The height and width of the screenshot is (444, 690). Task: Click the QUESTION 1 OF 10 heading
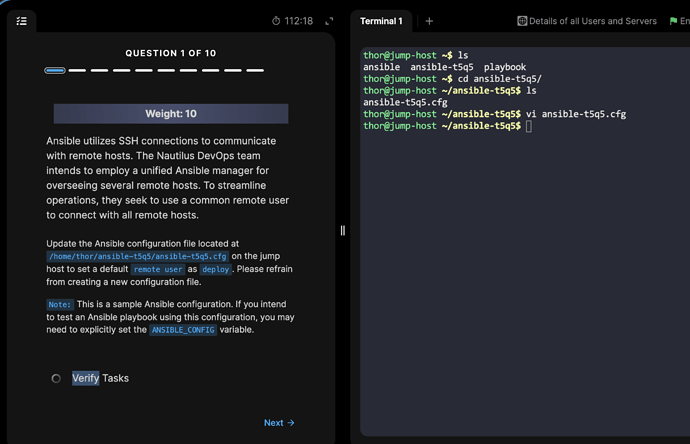pyautogui.click(x=171, y=53)
